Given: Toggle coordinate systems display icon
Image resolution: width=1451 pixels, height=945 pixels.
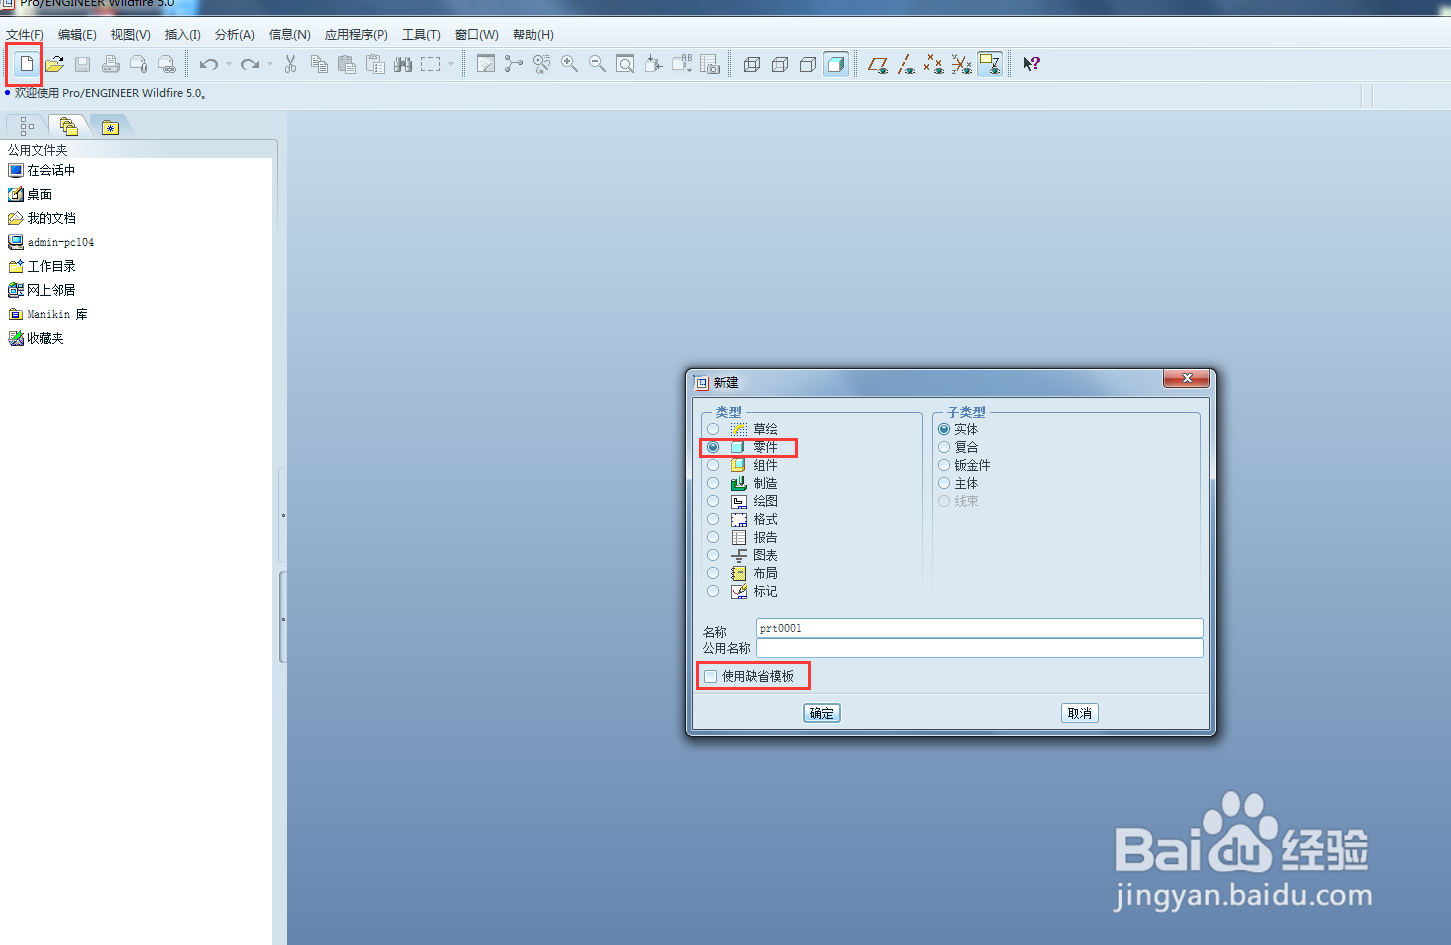Looking at the screenshot, I should click(962, 64).
